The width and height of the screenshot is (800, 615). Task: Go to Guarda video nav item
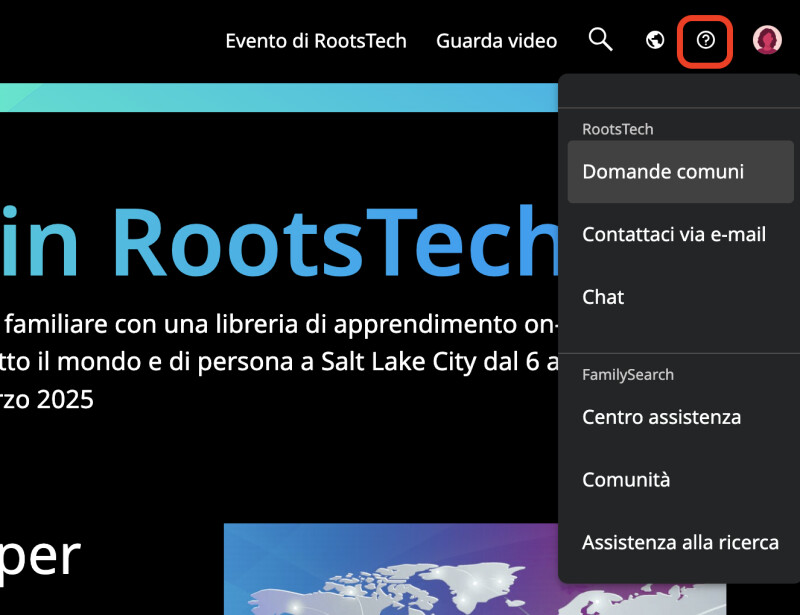(x=496, y=41)
